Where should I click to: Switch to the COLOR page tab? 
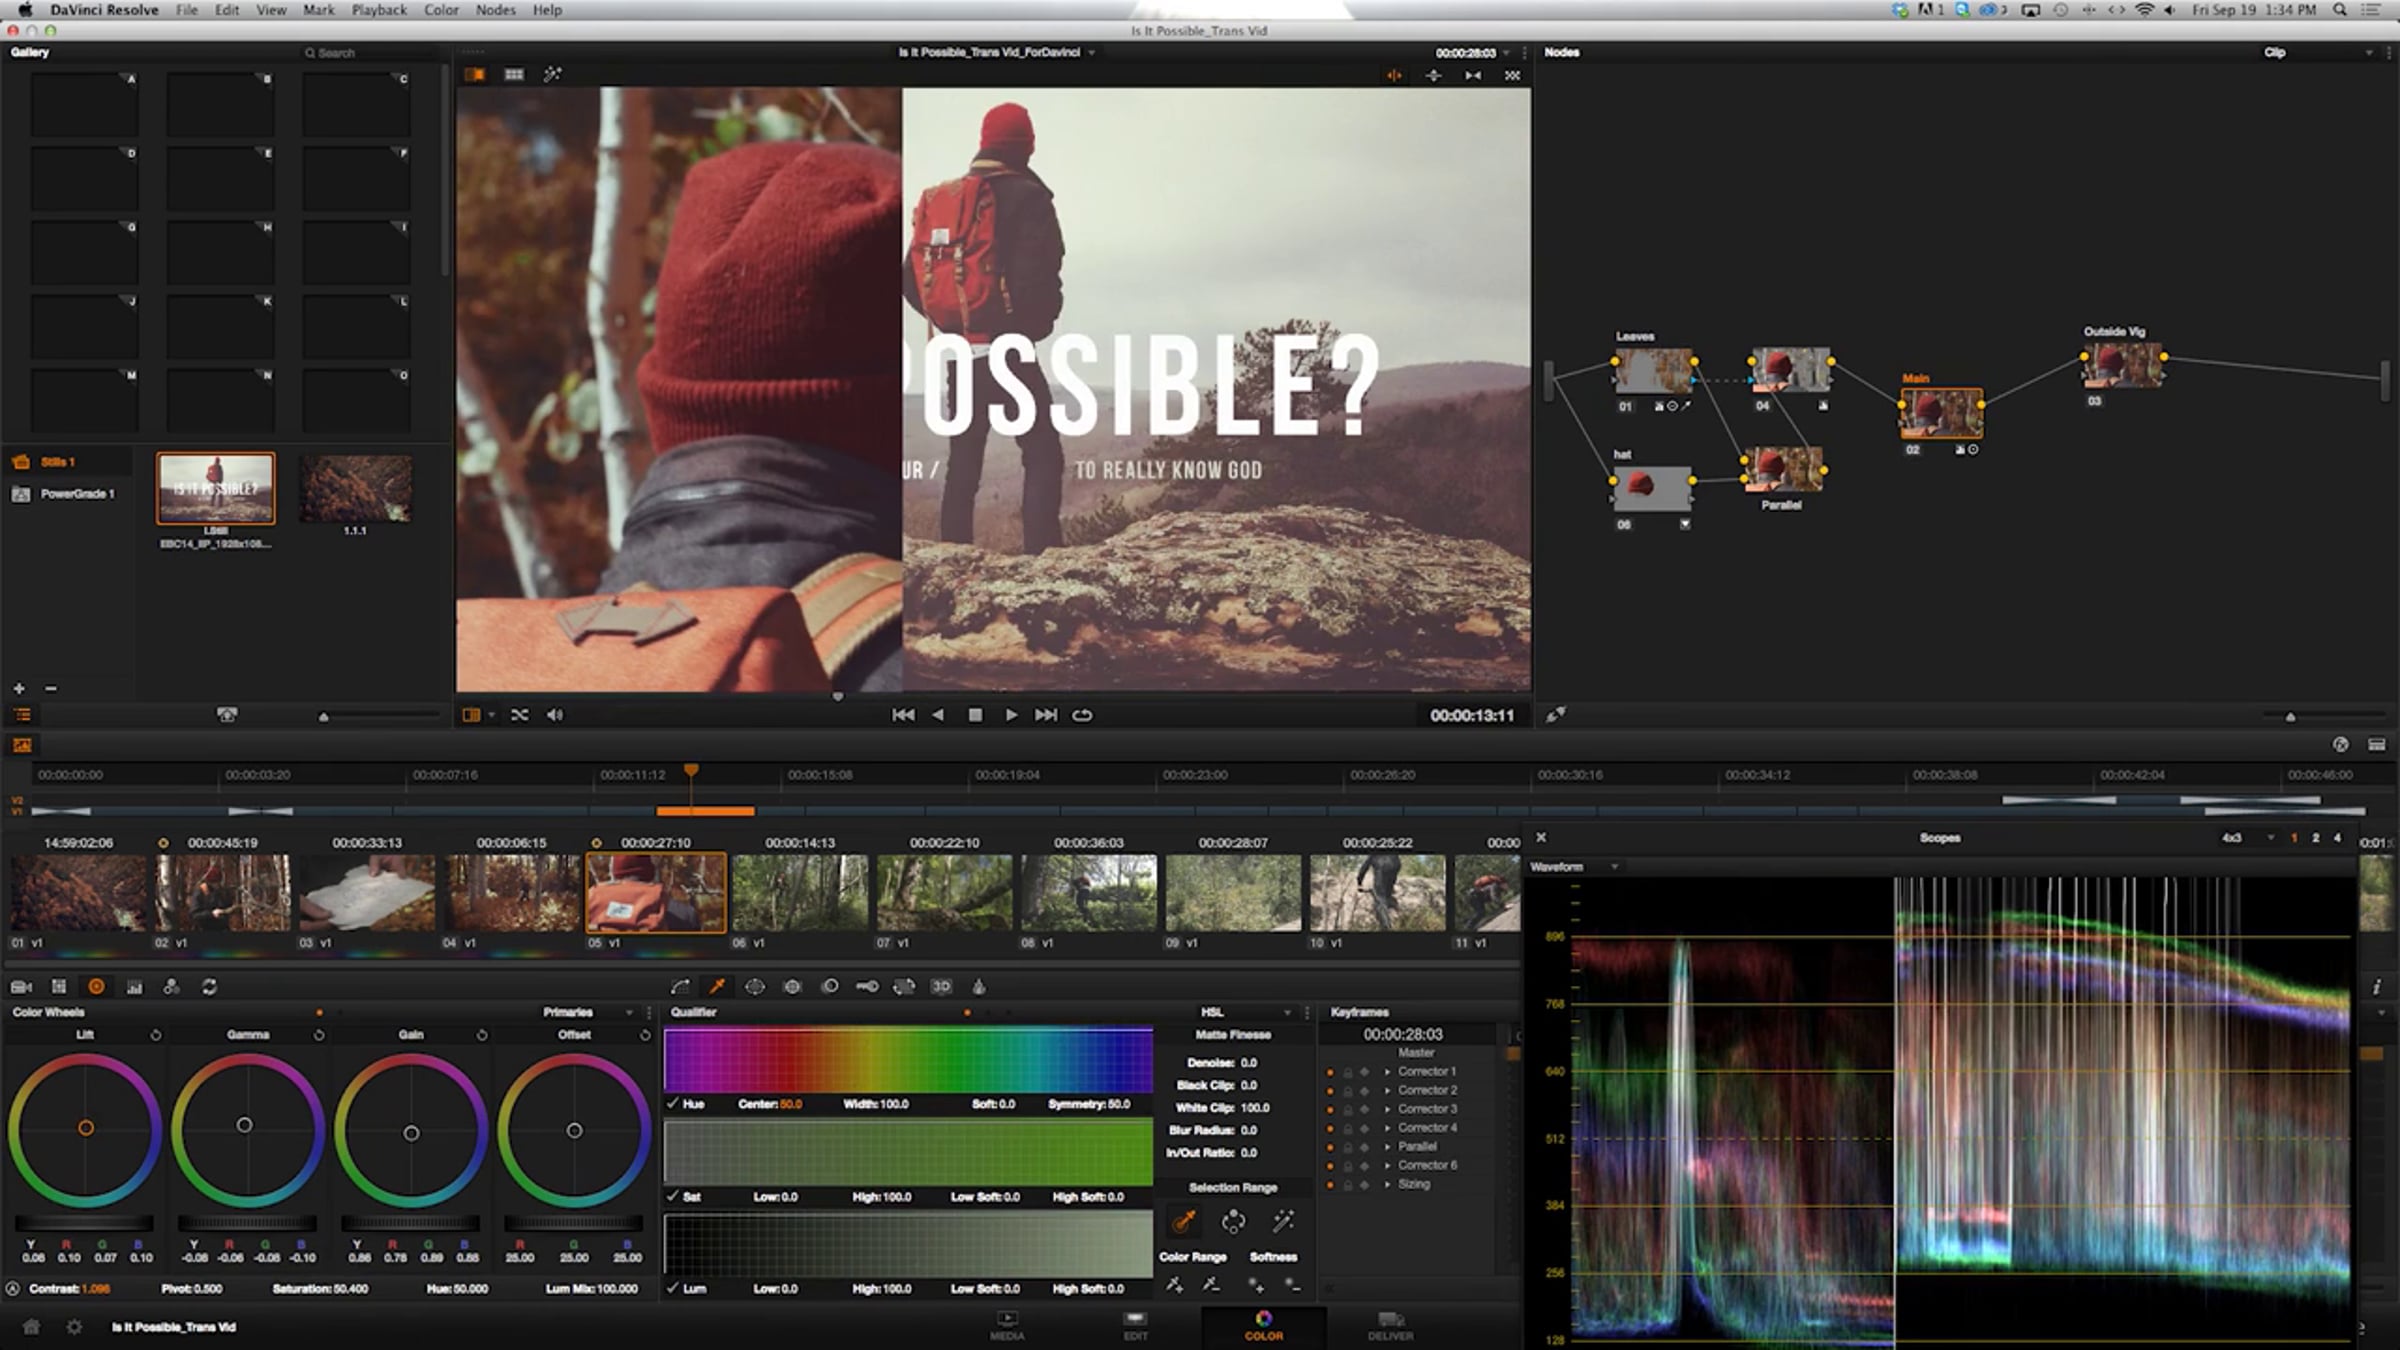(x=1264, y=1326)
